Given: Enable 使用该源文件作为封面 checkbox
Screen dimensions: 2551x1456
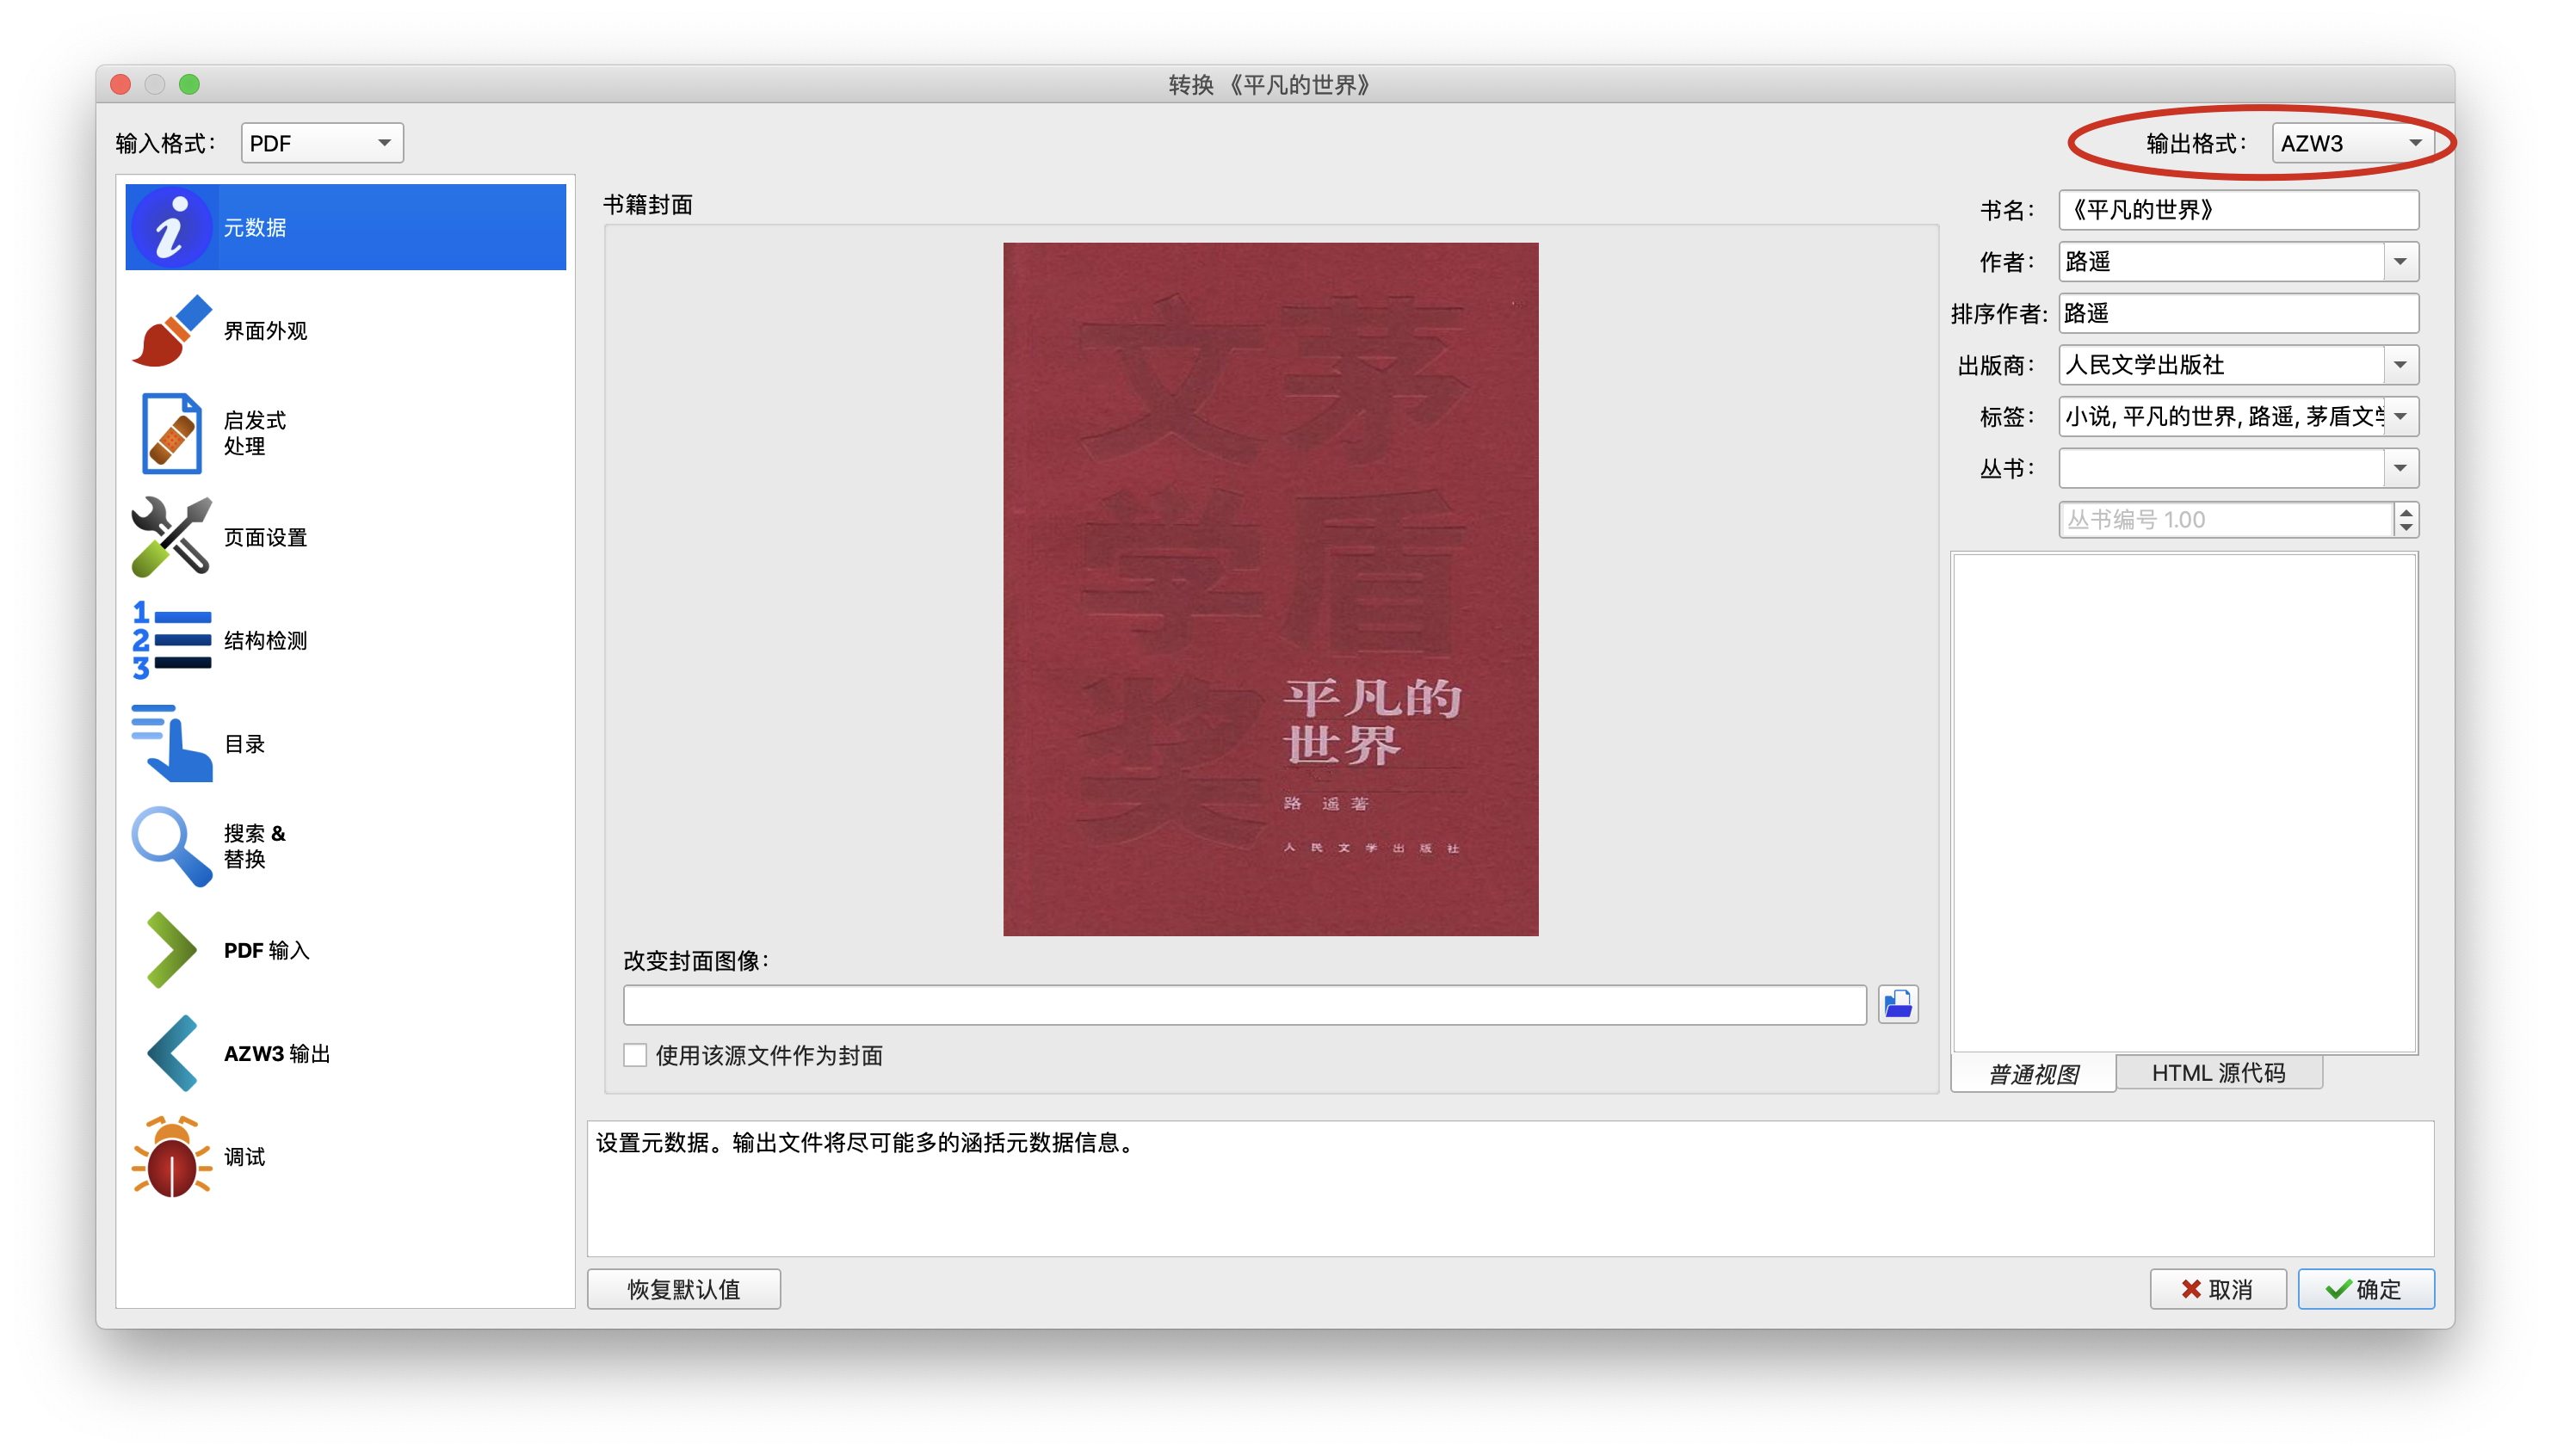Looking at the screenshot, I should [635, 1055].
